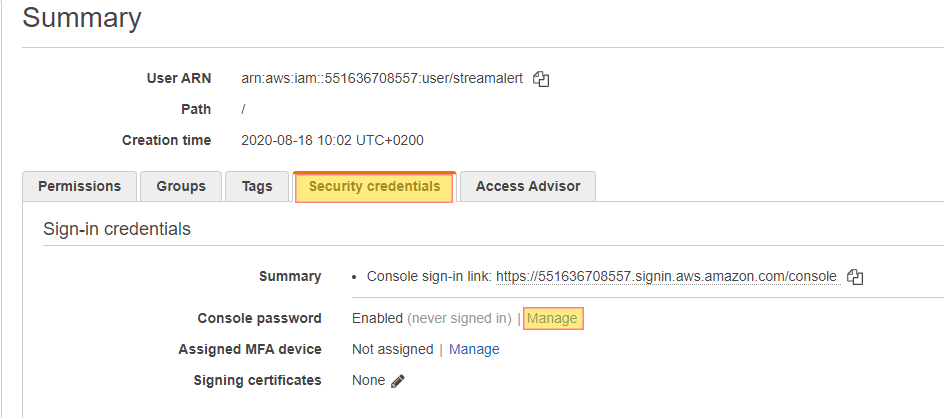Edit signing certificates with pencil icon
This screenshot has height=418, width=944.
[397, 381]
